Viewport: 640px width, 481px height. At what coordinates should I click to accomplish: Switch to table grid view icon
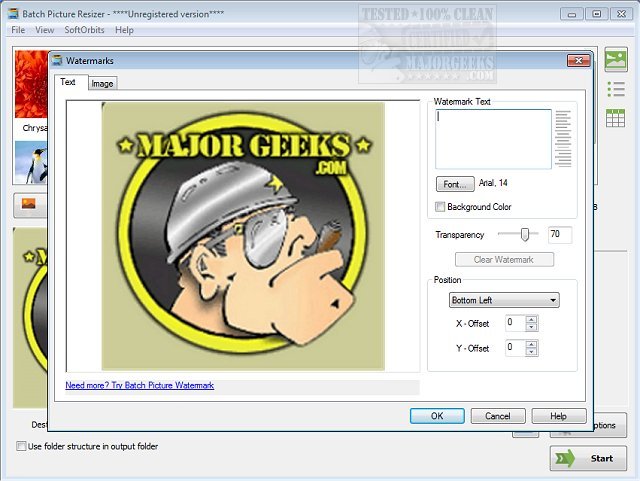(x=616, y=118)
